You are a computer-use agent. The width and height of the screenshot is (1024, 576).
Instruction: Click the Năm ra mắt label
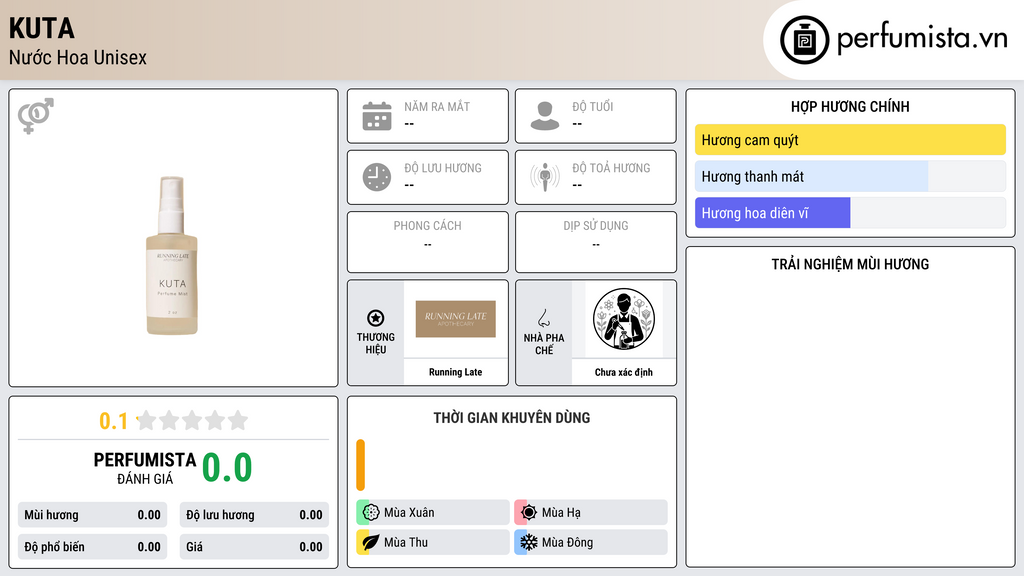pos(437,106)
